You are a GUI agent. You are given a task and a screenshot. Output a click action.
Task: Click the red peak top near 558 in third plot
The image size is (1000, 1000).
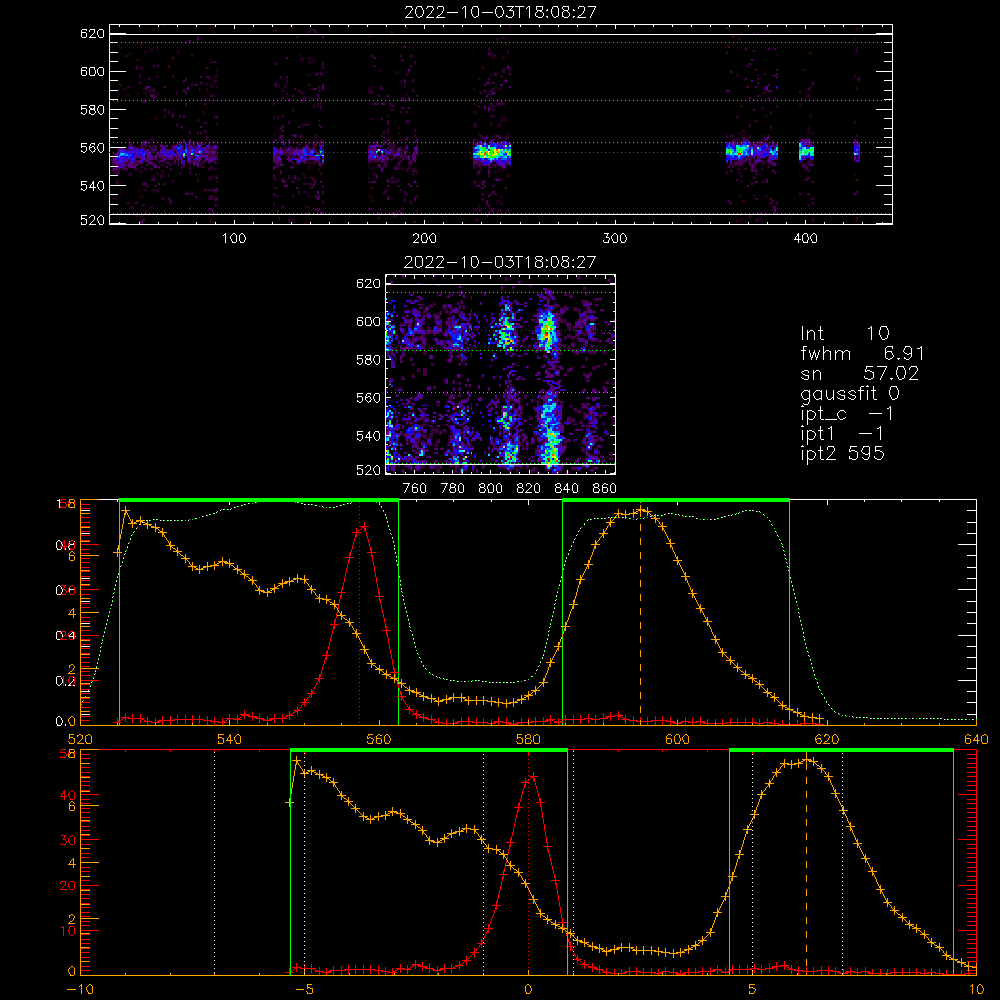click(x=364, y=526)
